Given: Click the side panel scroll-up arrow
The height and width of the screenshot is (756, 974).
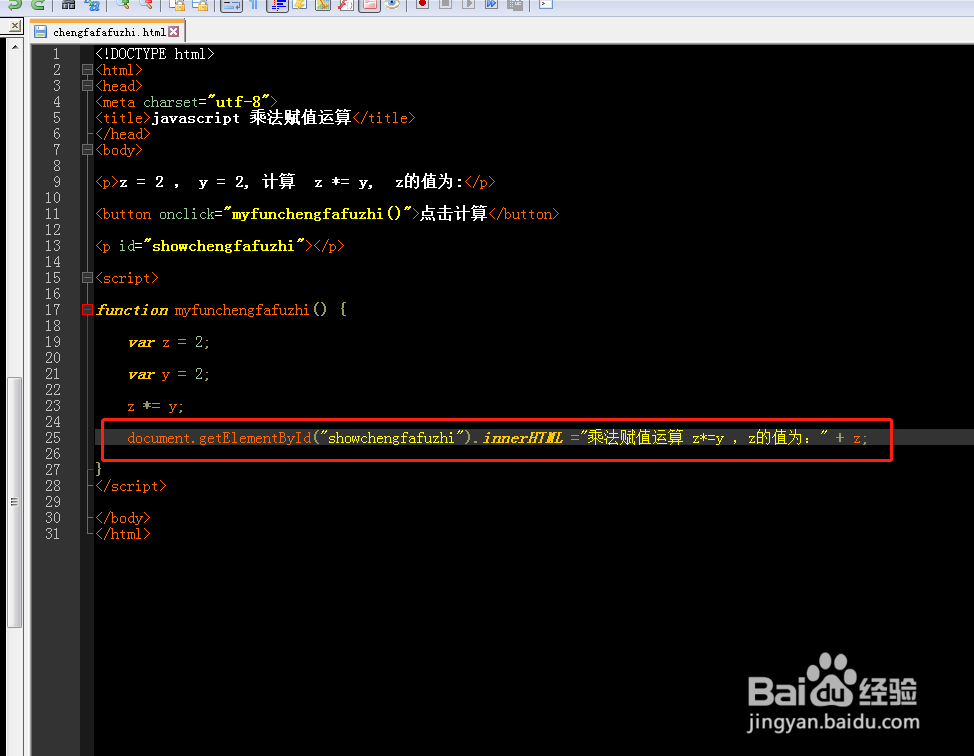Looking at the screenshot, I should pyautogui.click(x=15, y=47).
